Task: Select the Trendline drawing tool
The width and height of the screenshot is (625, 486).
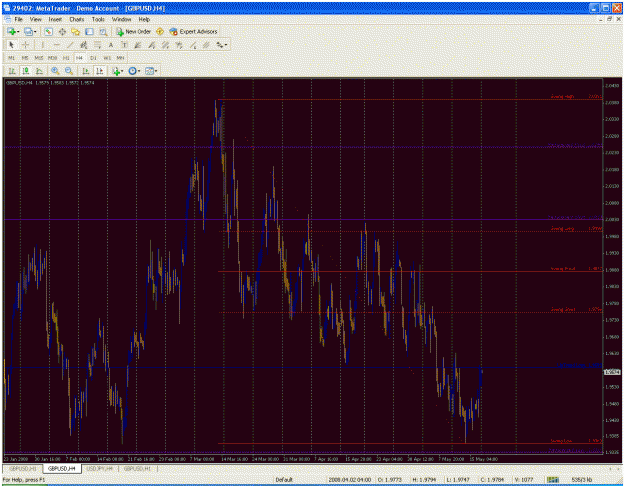Action: pyautogui.click(x=70, y=45)
